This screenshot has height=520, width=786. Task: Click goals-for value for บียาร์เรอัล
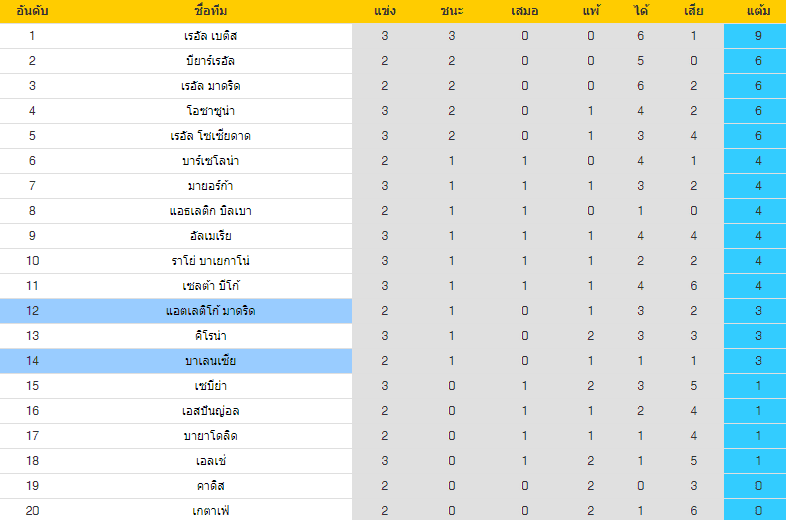pyautogui.click(x=641, y=61)
